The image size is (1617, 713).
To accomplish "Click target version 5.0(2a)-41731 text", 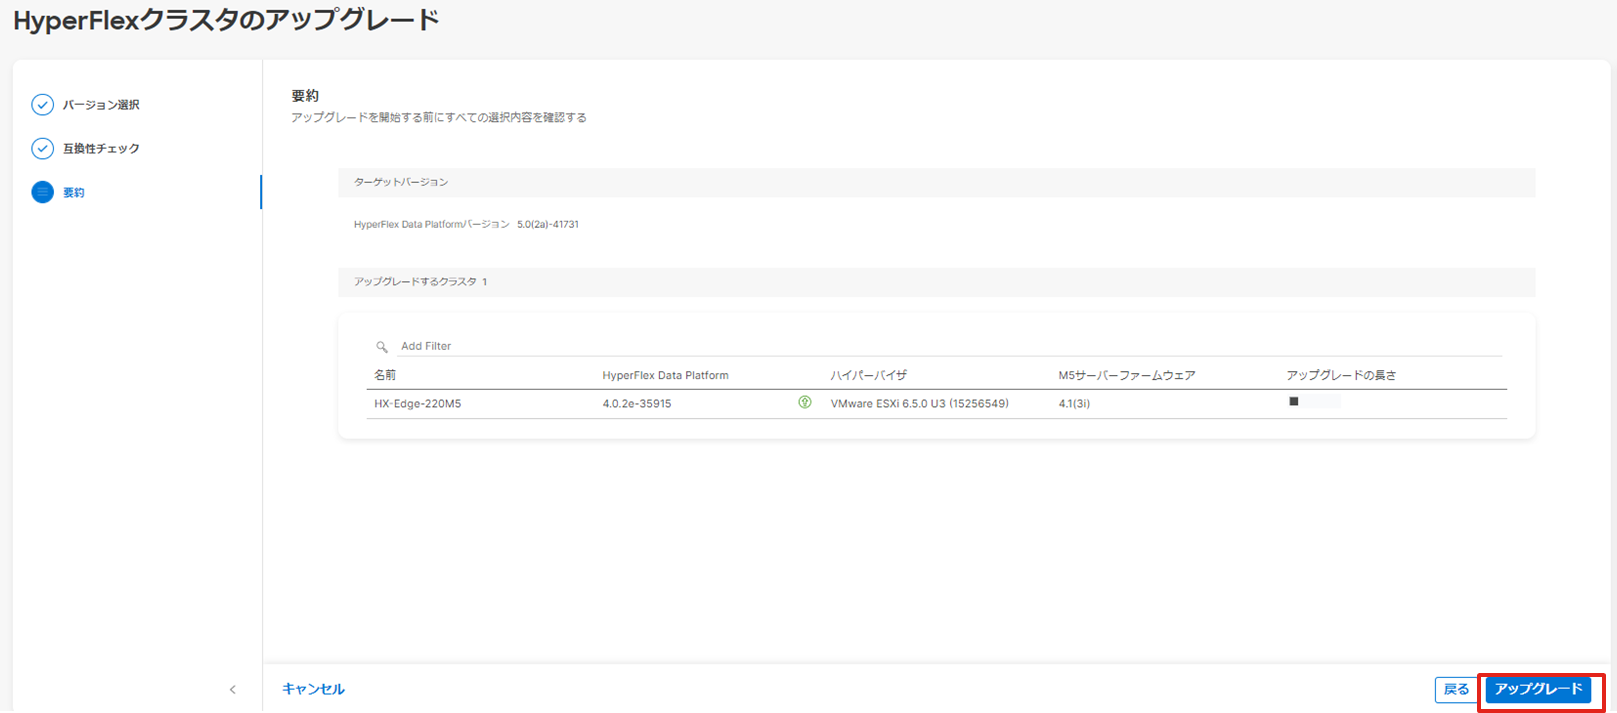I will [548, 225].
